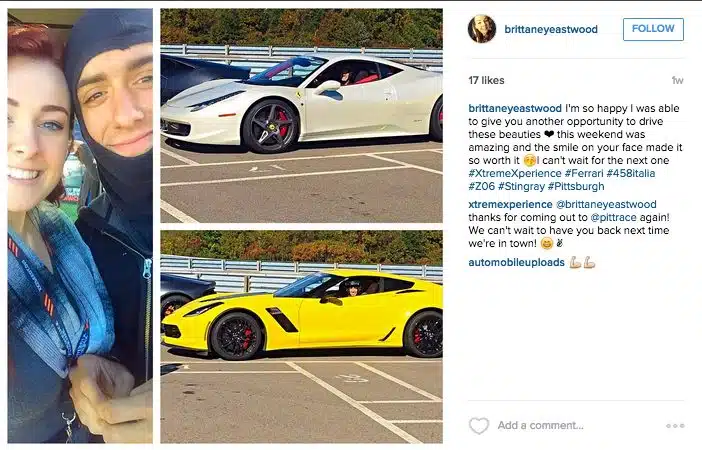Click the yellow Corvette photo

point(302,337)
